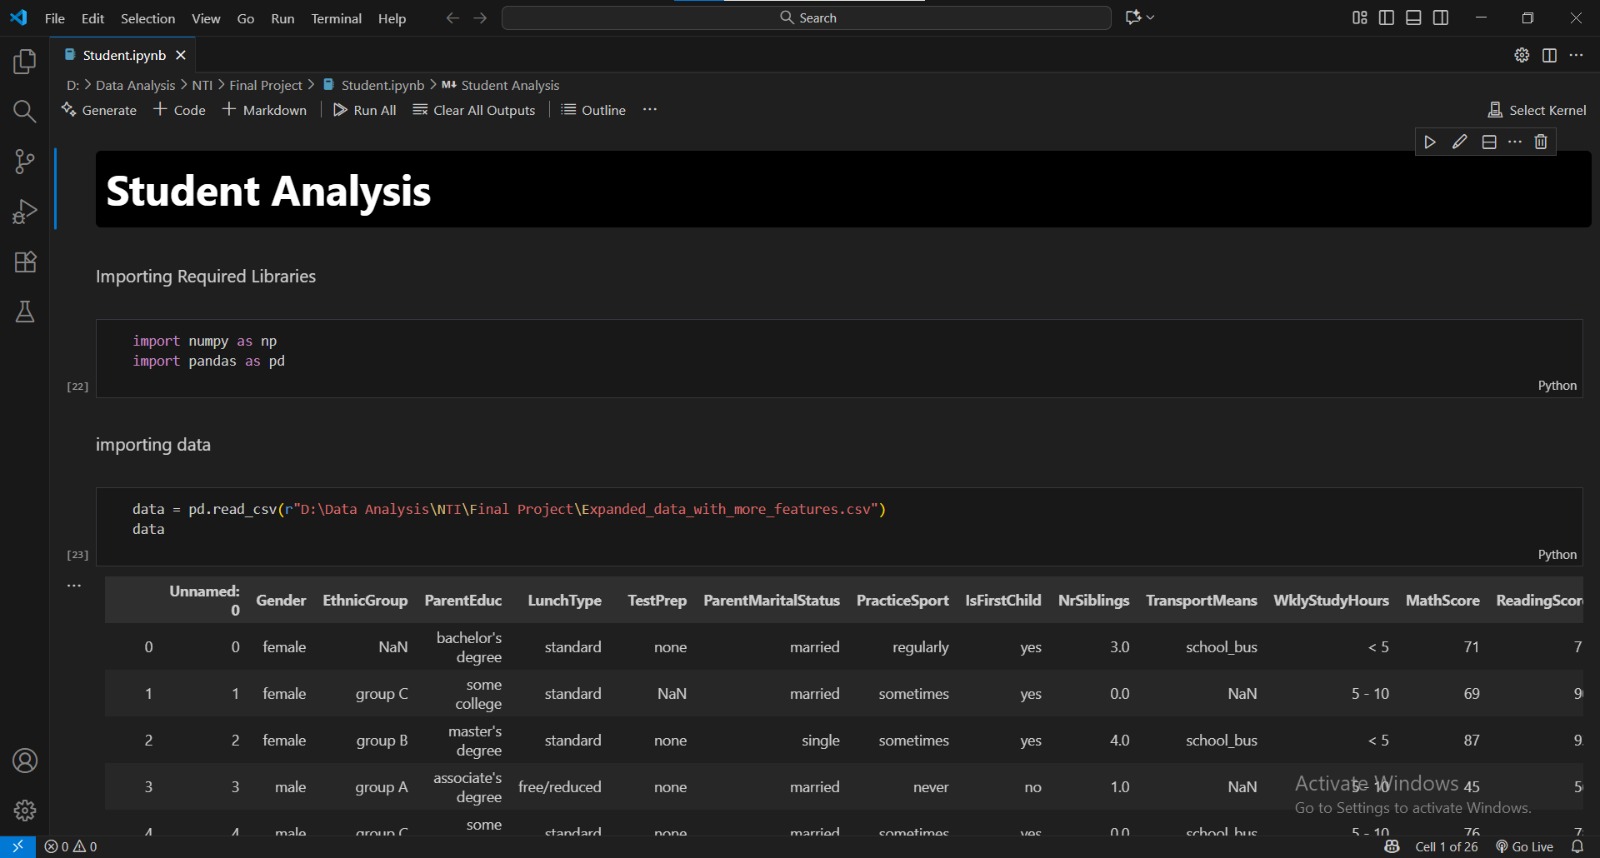Click the Search command center box

point(806,18)
